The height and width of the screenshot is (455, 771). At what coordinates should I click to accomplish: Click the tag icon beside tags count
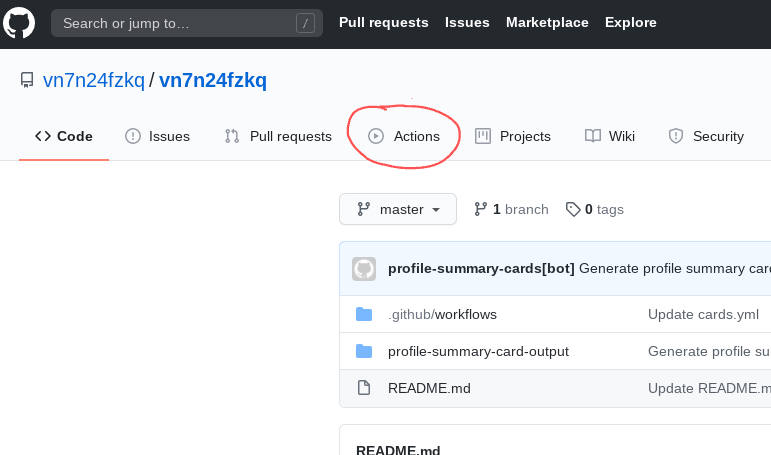coord(573,209)
